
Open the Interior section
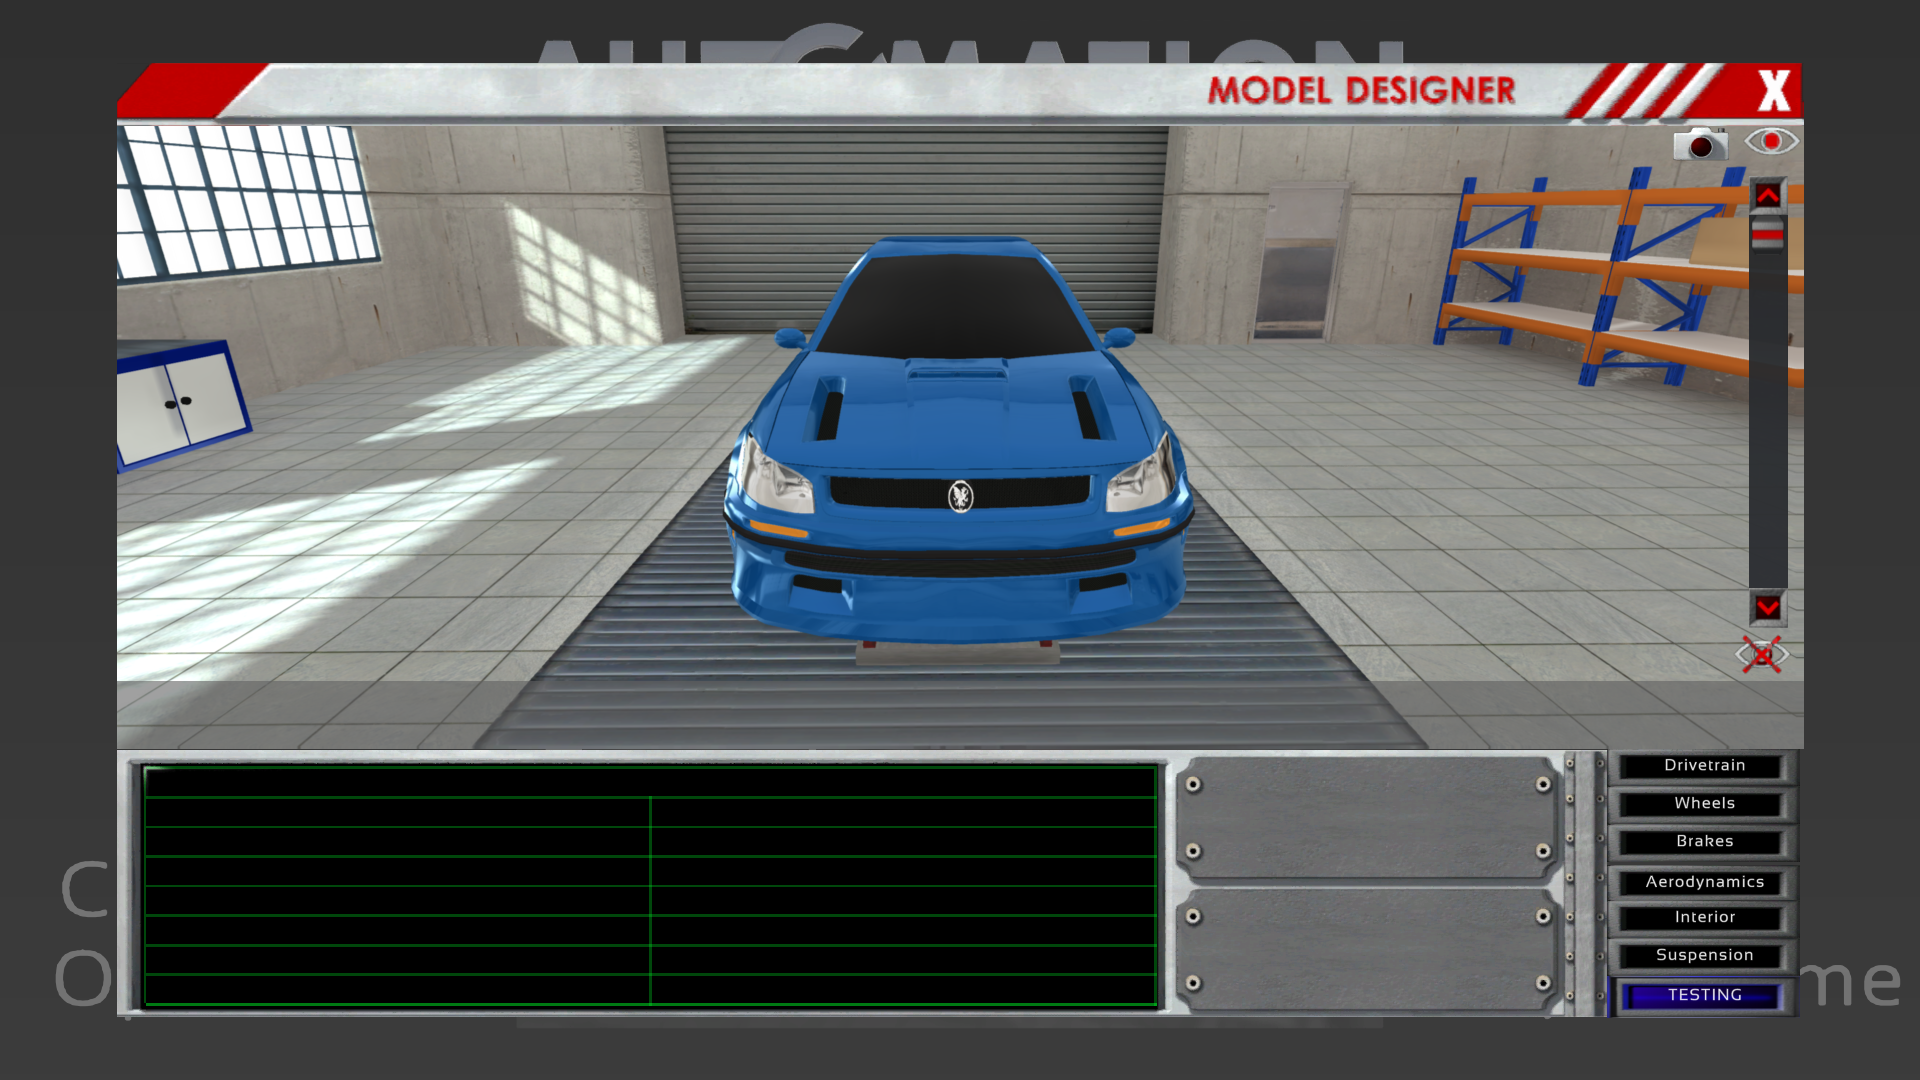pos(1703,918)
